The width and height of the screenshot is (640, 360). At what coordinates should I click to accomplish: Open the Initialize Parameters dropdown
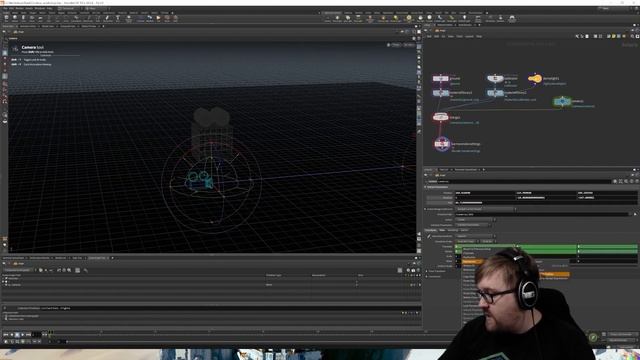(473, 225)
